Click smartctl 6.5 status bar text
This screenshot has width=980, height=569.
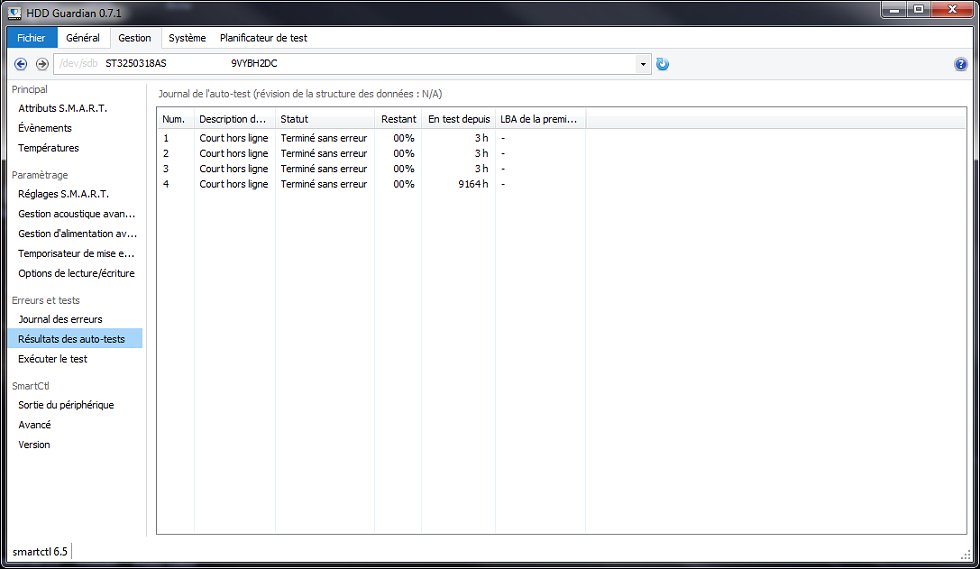coord(40,551)
